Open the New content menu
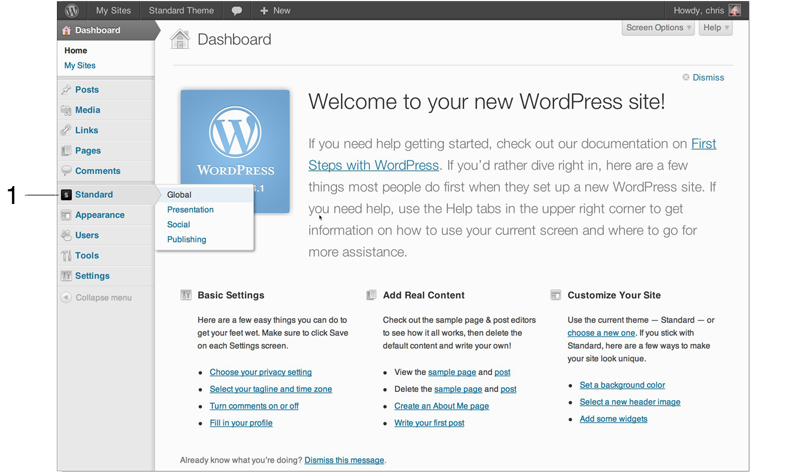Image resolution: width=800 pixels, height=472 pixels. coord(275,10)
